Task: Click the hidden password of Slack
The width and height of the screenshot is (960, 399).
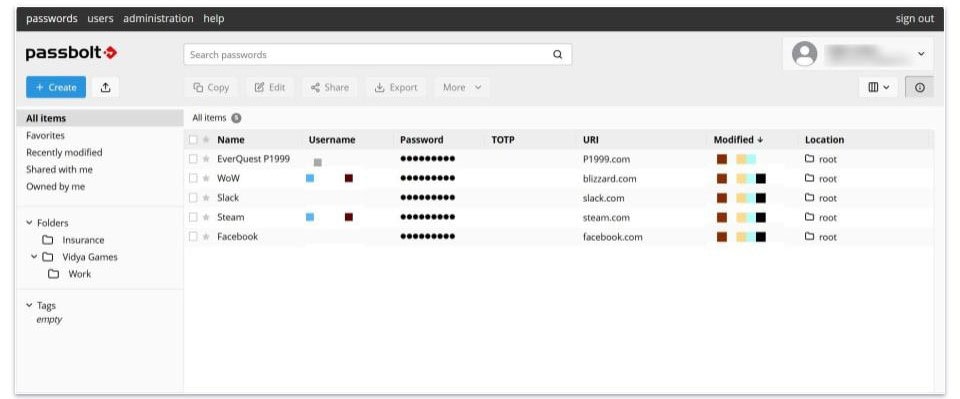Action: (x=427, y=198)
